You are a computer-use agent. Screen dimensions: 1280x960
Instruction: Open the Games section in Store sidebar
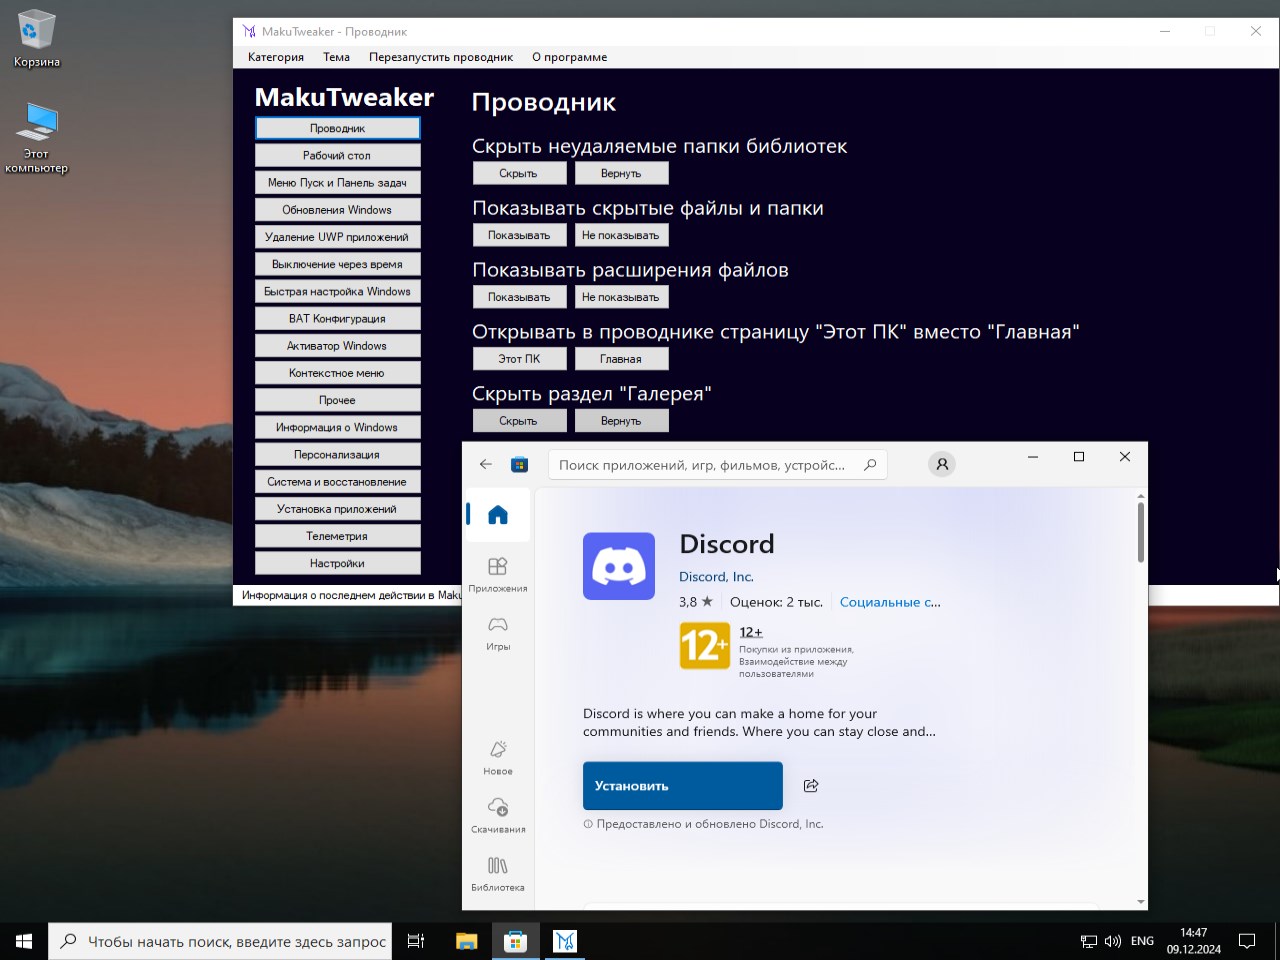(x=498, y=632)
